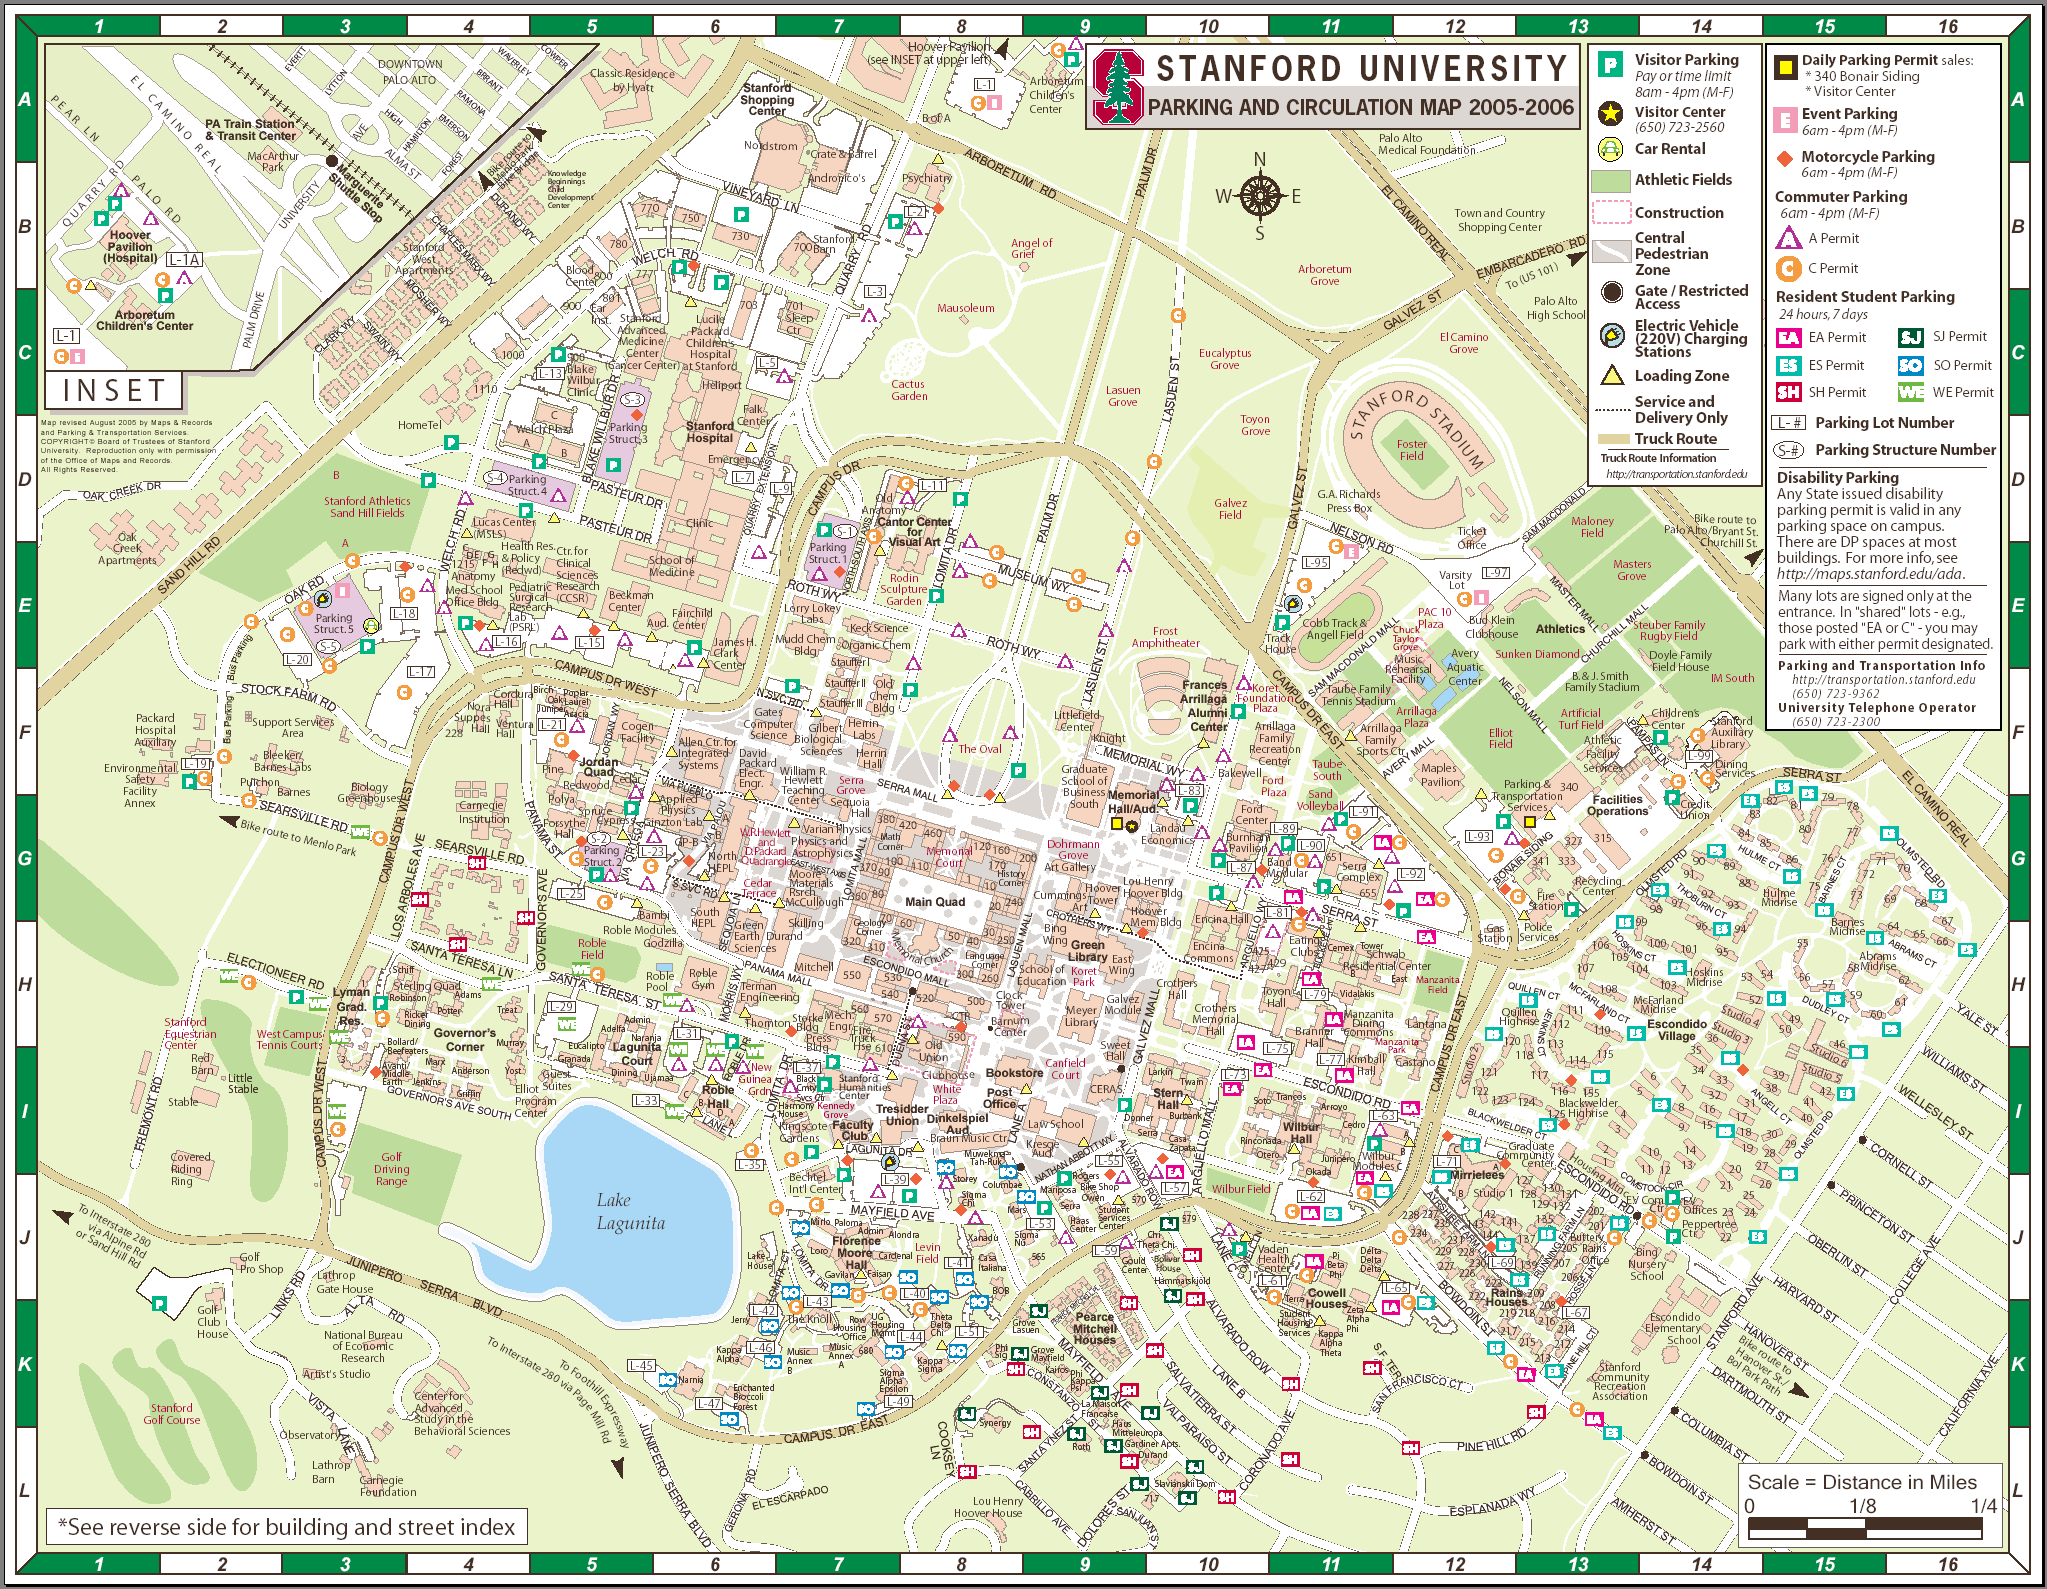Click the EA Permit legend icon
The width and height of the screenshot is (2047, 1589).
[x=1788, y=338]
